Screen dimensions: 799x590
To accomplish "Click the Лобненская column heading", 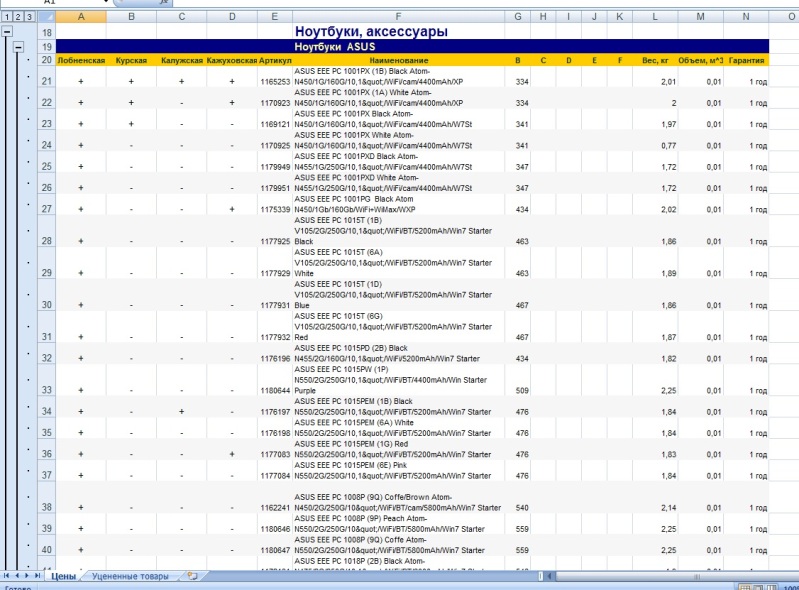I will (x=81, y=60).
